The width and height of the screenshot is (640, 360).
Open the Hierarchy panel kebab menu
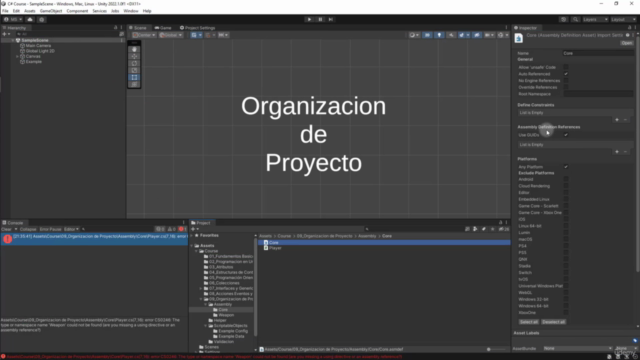pyautogui.click(x=121, y=28)
